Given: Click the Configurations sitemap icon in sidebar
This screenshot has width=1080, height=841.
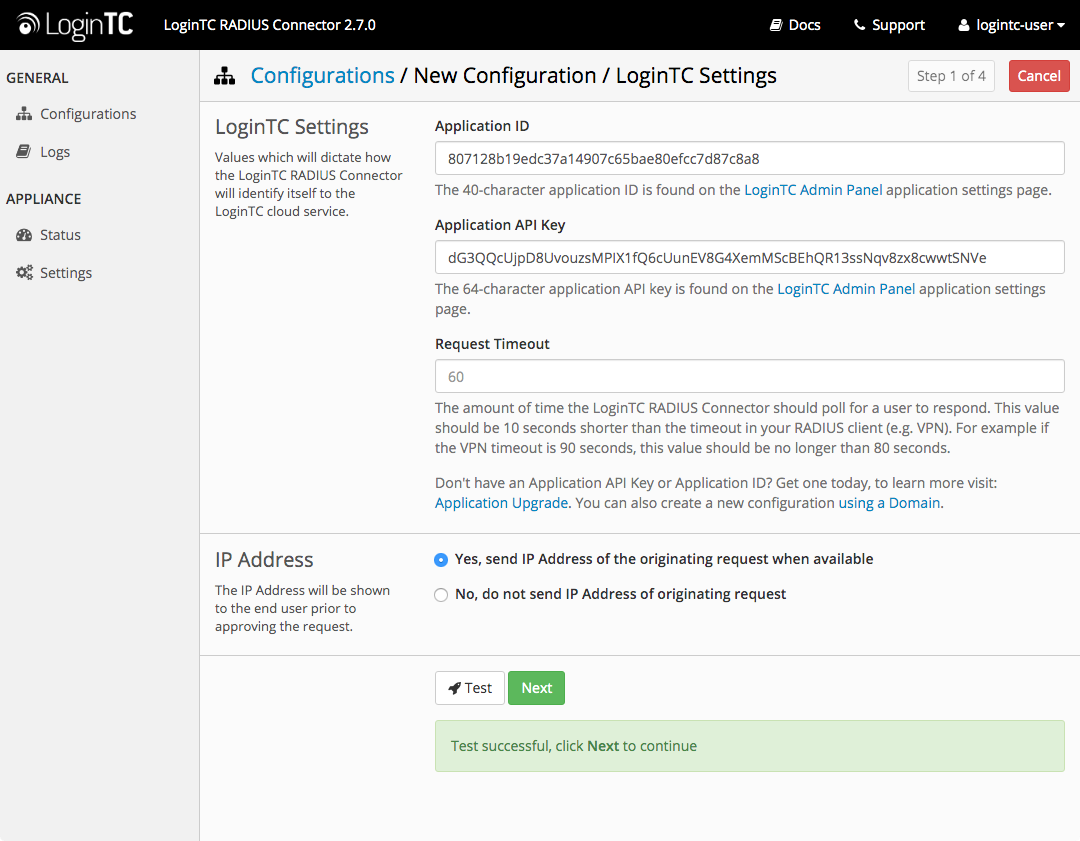Looking at the screenshot, I should [24, 114].
